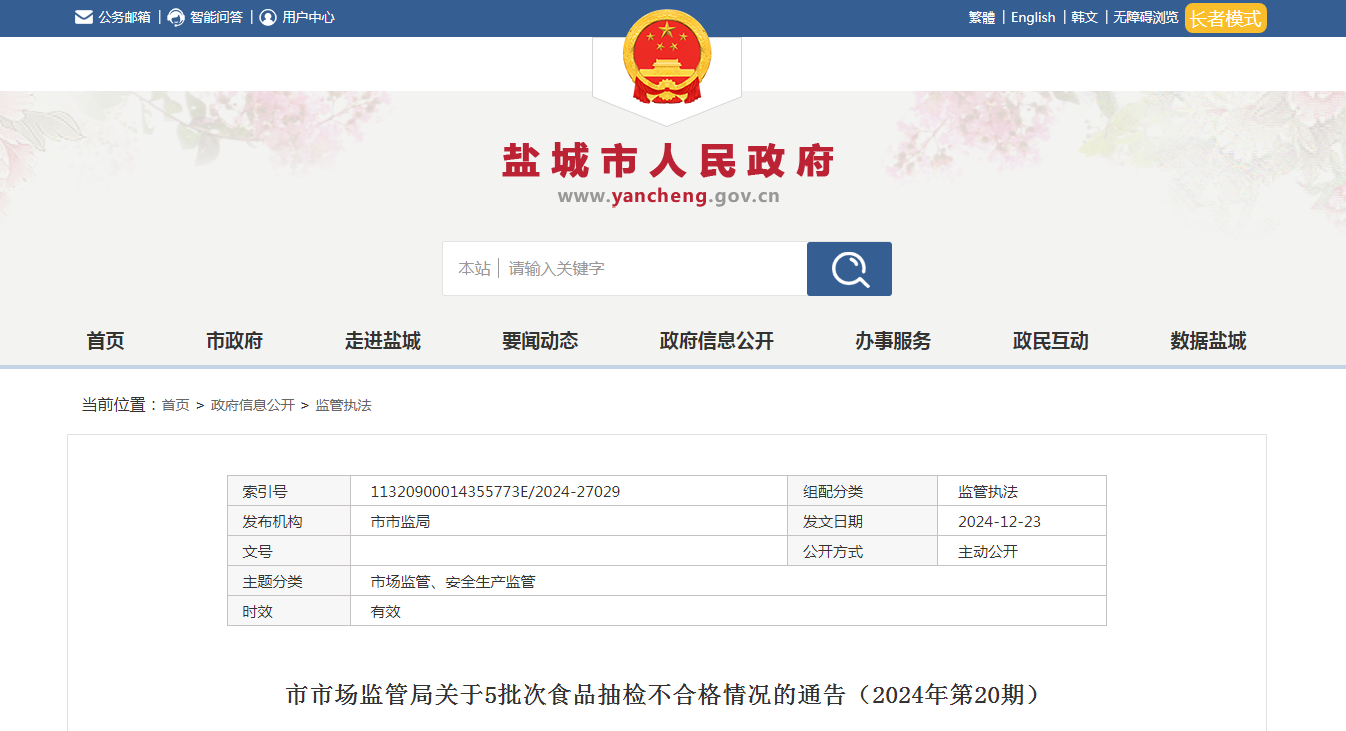Select 政府信息公开 in the navigation bar

[717, 341]
